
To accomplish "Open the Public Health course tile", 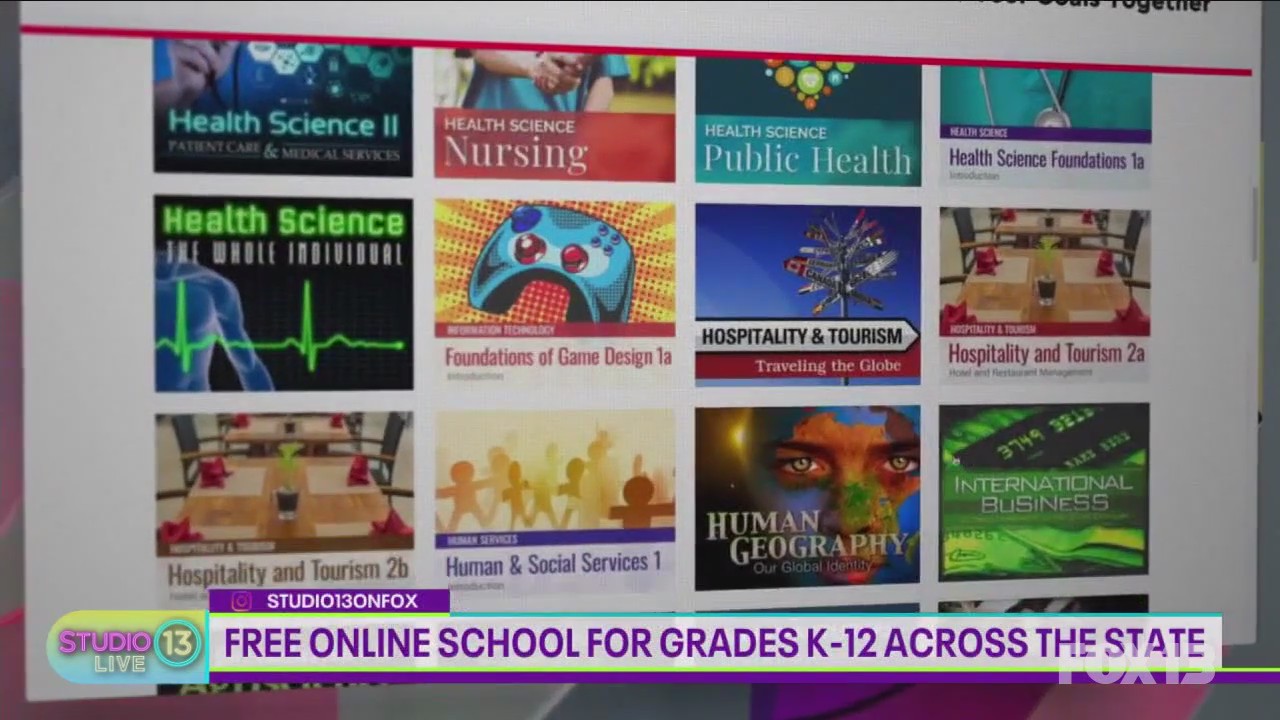I will pos(807,120).
